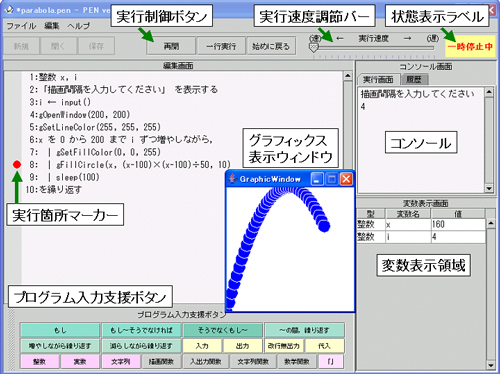Open the 入出力関数 function list

[x=206, y=361]
